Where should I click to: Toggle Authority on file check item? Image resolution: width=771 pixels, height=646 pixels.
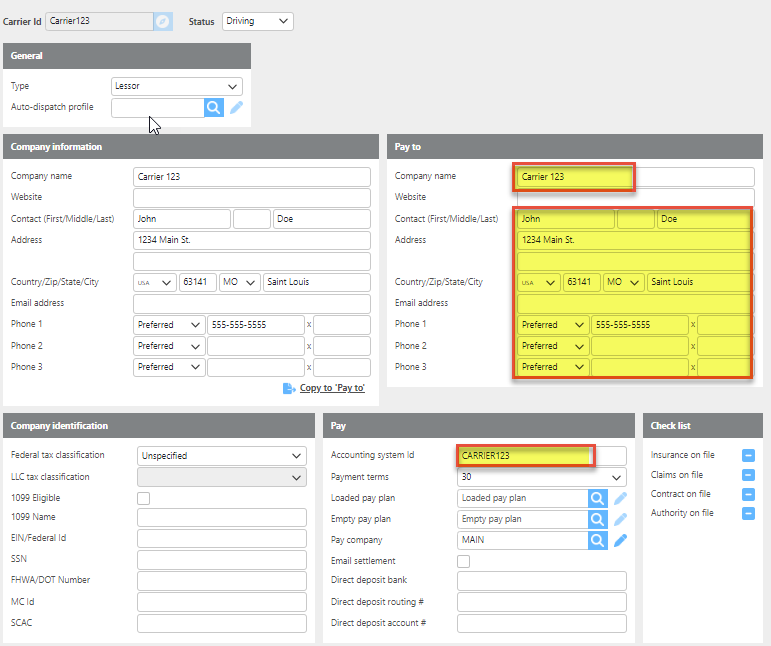coord(748,513)
